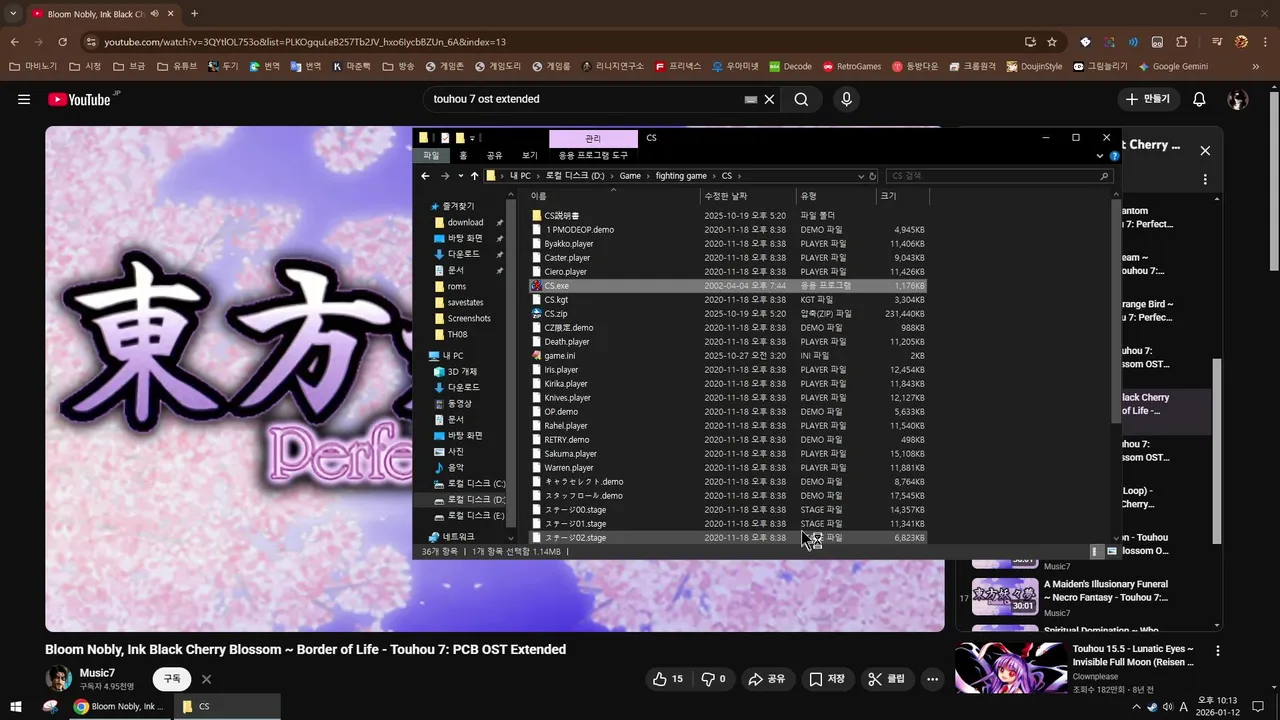Click the A Maiden's Illusionary Funeral thumbnail
The image size is (1280, 720).
(1005, 597)
